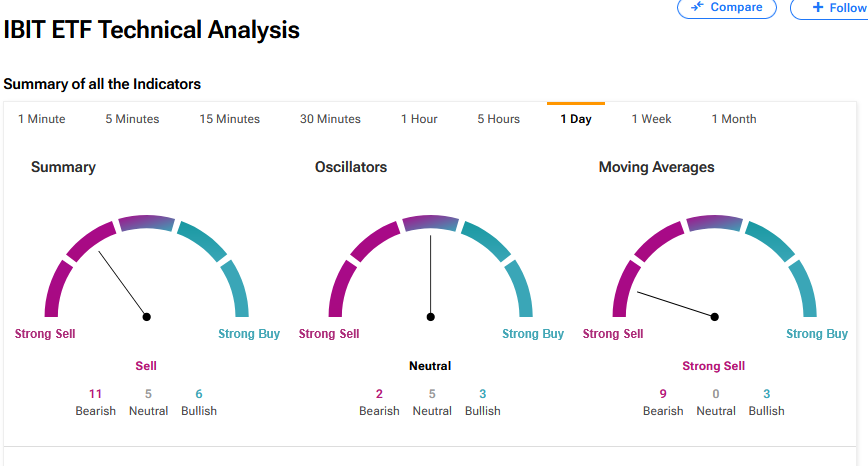Select the 5 Hours tab

pyautogui.click(x=498, y=119)
